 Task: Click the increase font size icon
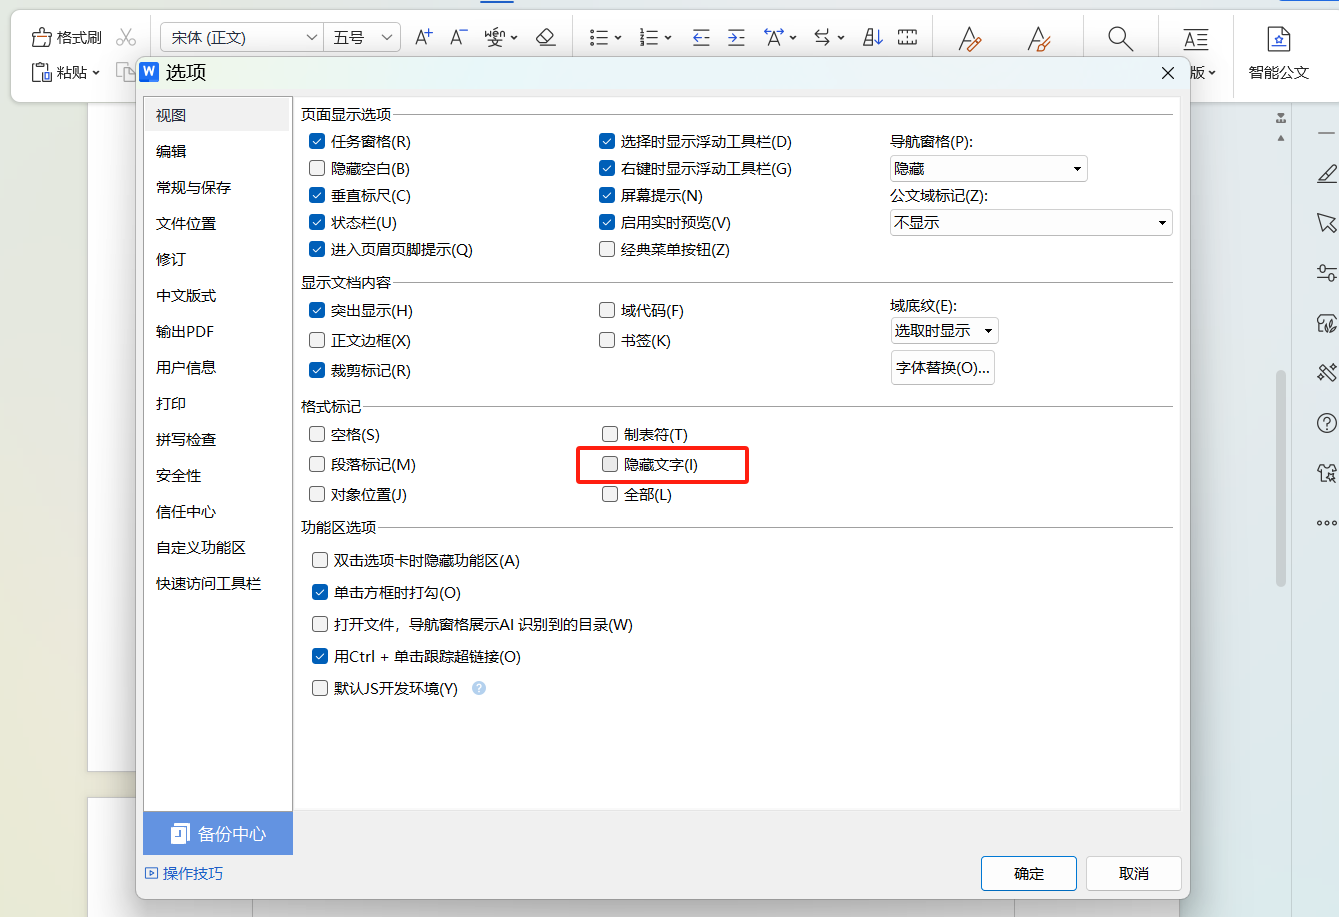coord(422,36)
